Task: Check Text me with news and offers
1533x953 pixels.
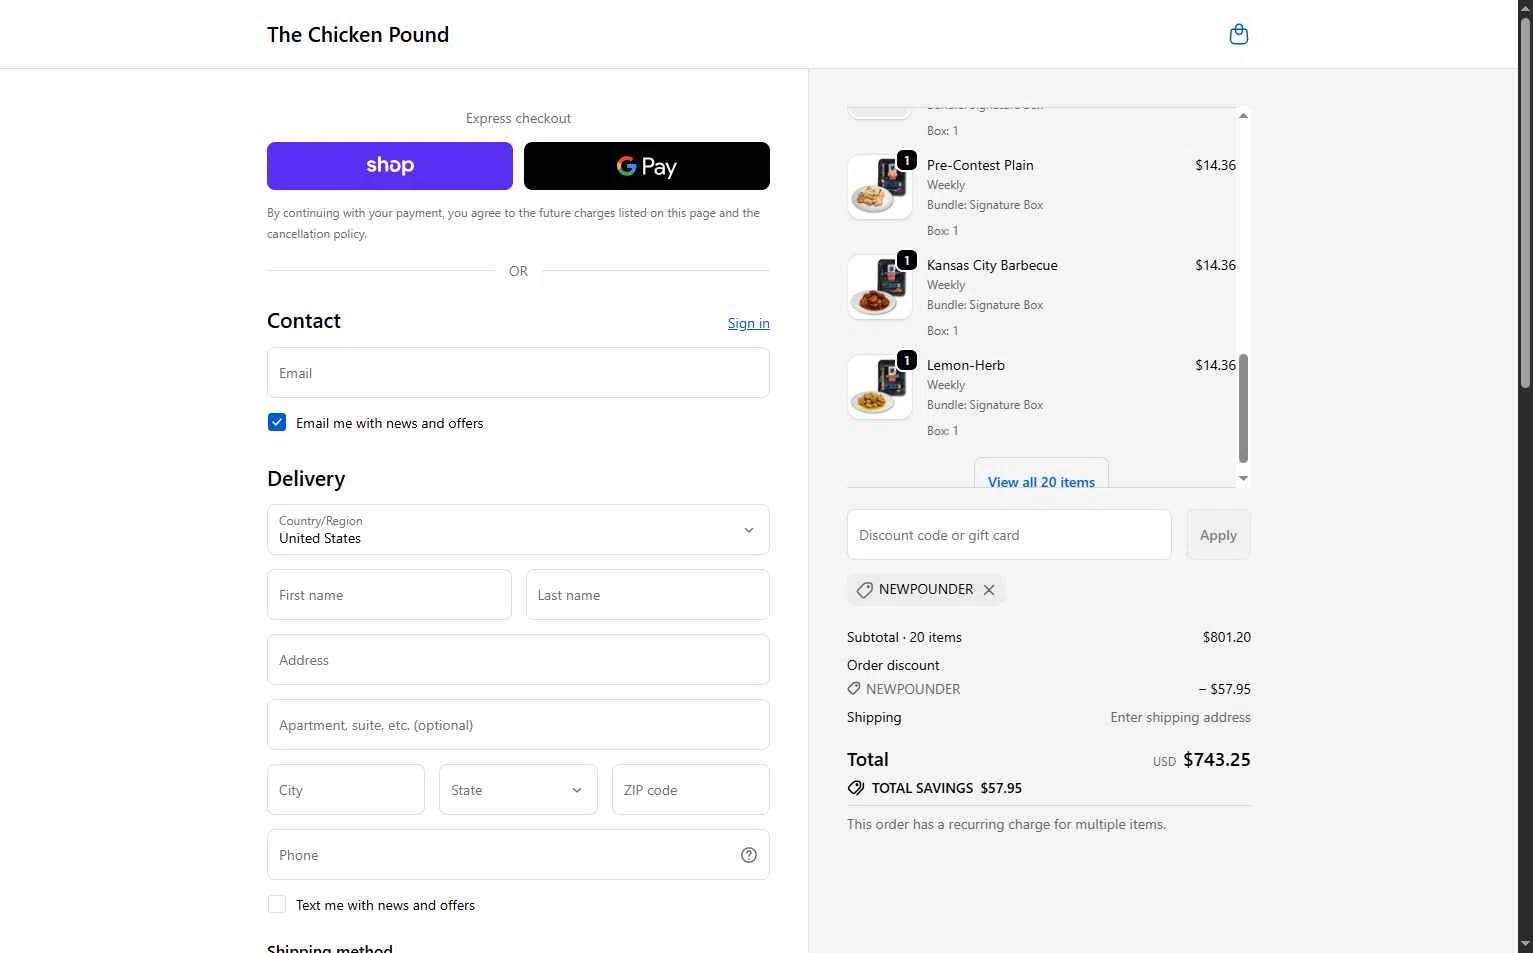Action: [x=277, y=905]
